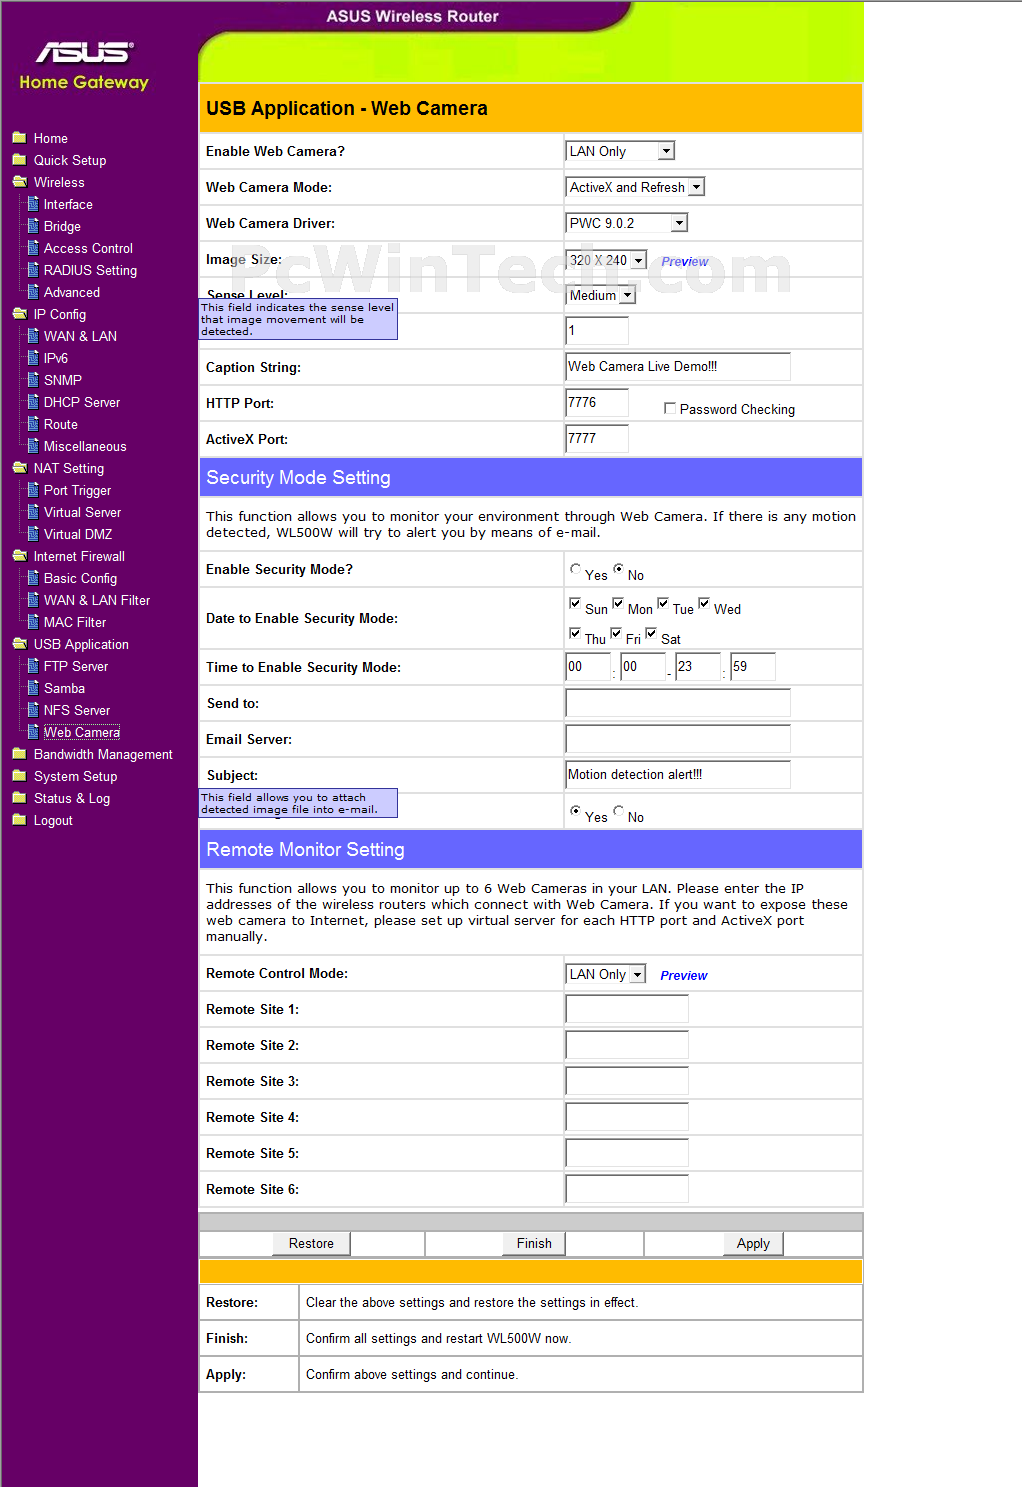Click the page icon beside Port Trigger

coord(33,490)
